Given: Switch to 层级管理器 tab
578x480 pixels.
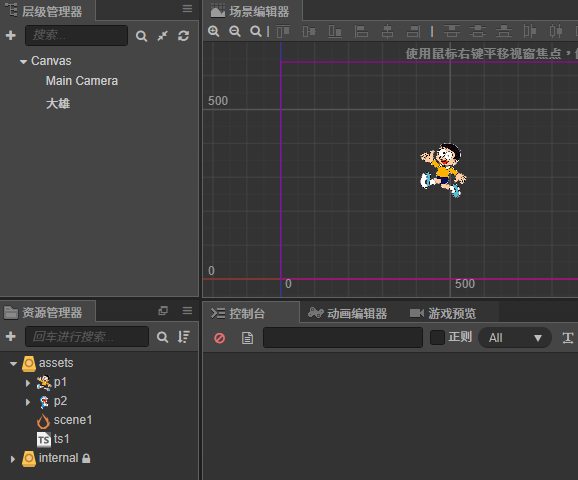Looking at the screenshot, I should coord(48,11).
